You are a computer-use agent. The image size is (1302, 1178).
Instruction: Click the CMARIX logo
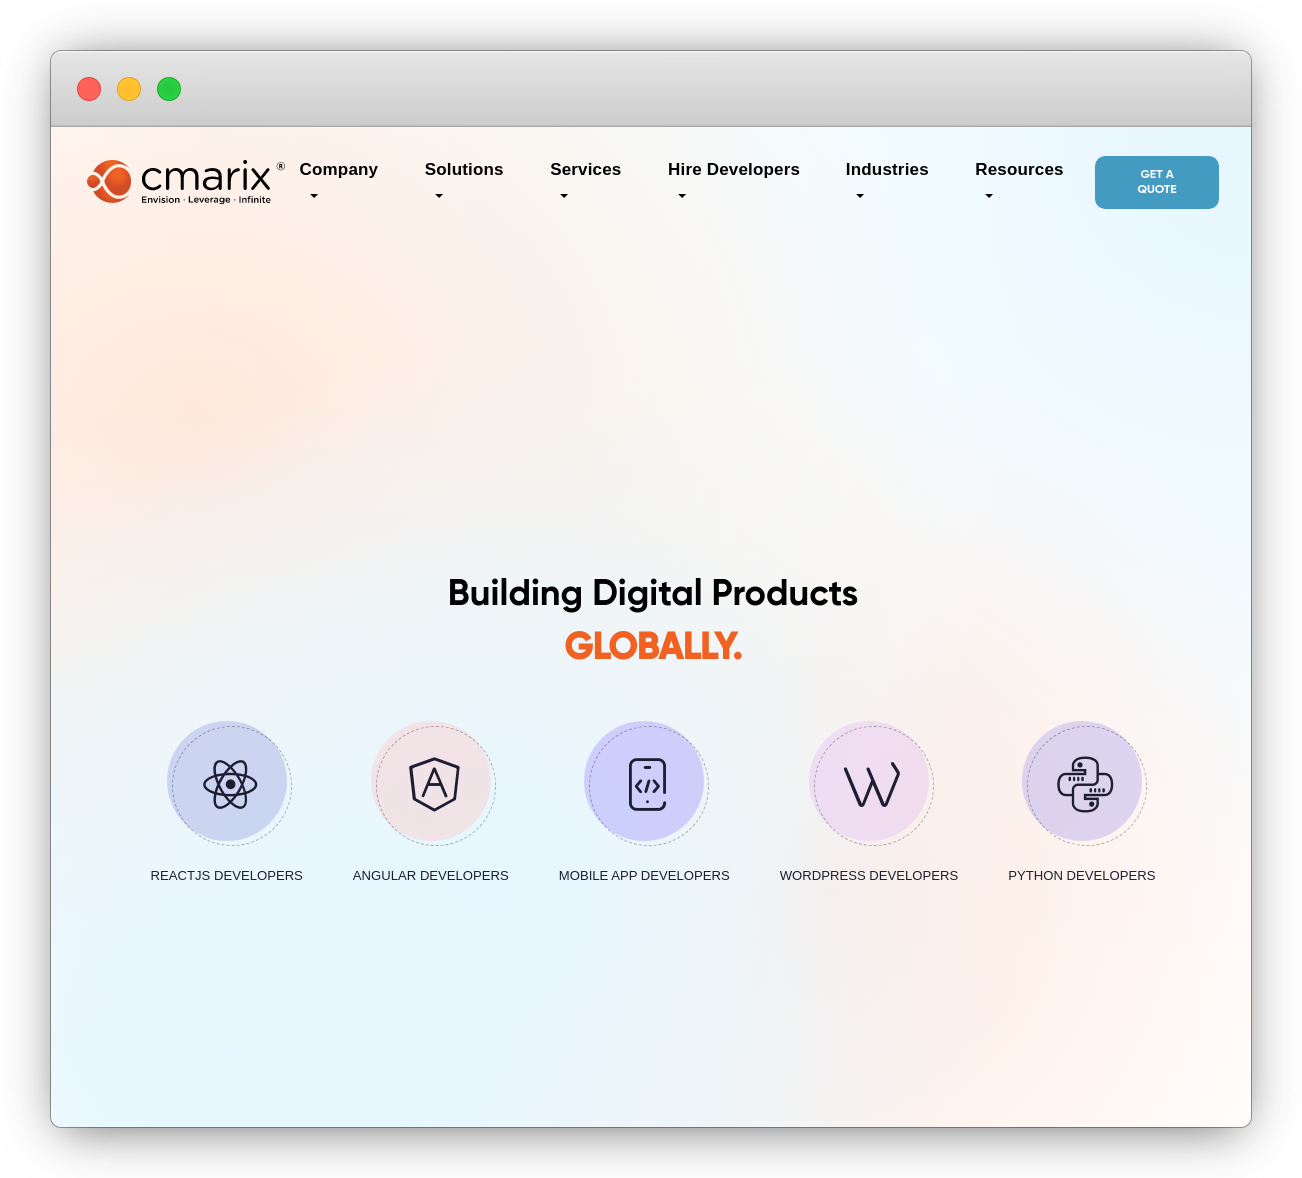point(185,181)
